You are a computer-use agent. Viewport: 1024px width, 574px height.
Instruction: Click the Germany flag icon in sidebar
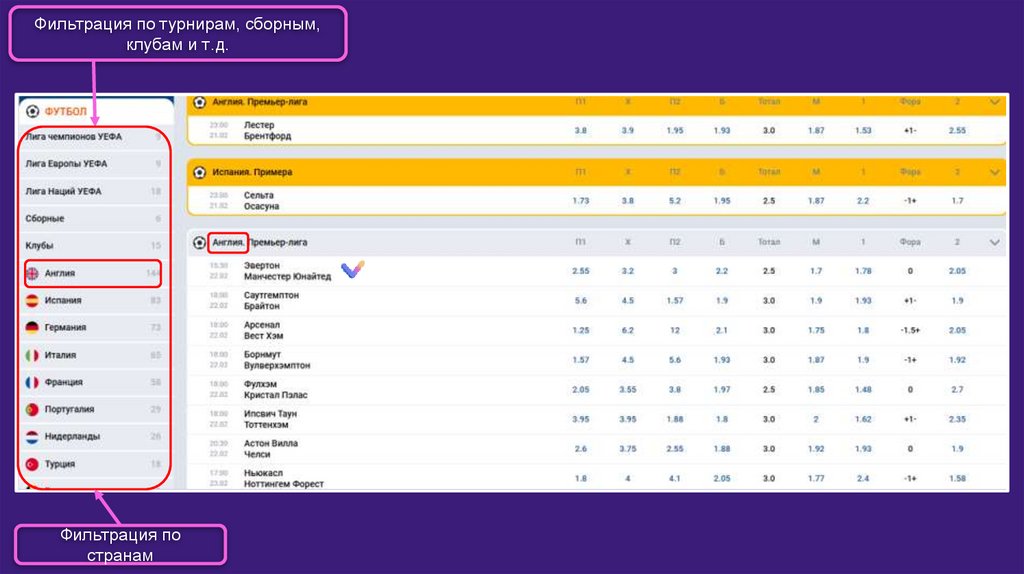pos(32,327)
